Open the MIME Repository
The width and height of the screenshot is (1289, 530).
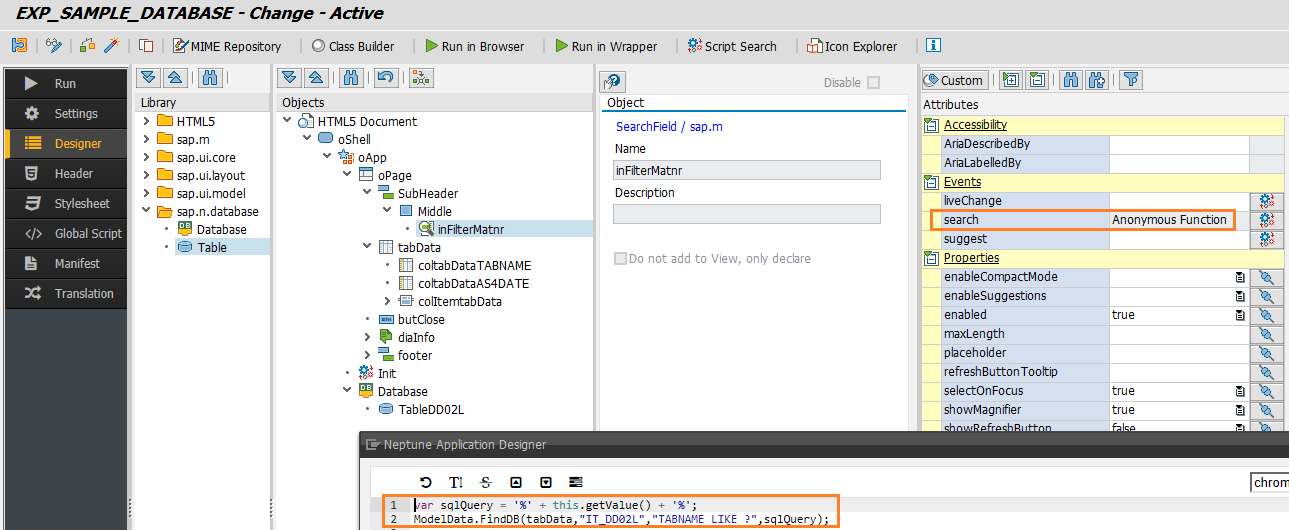[227, 46]
